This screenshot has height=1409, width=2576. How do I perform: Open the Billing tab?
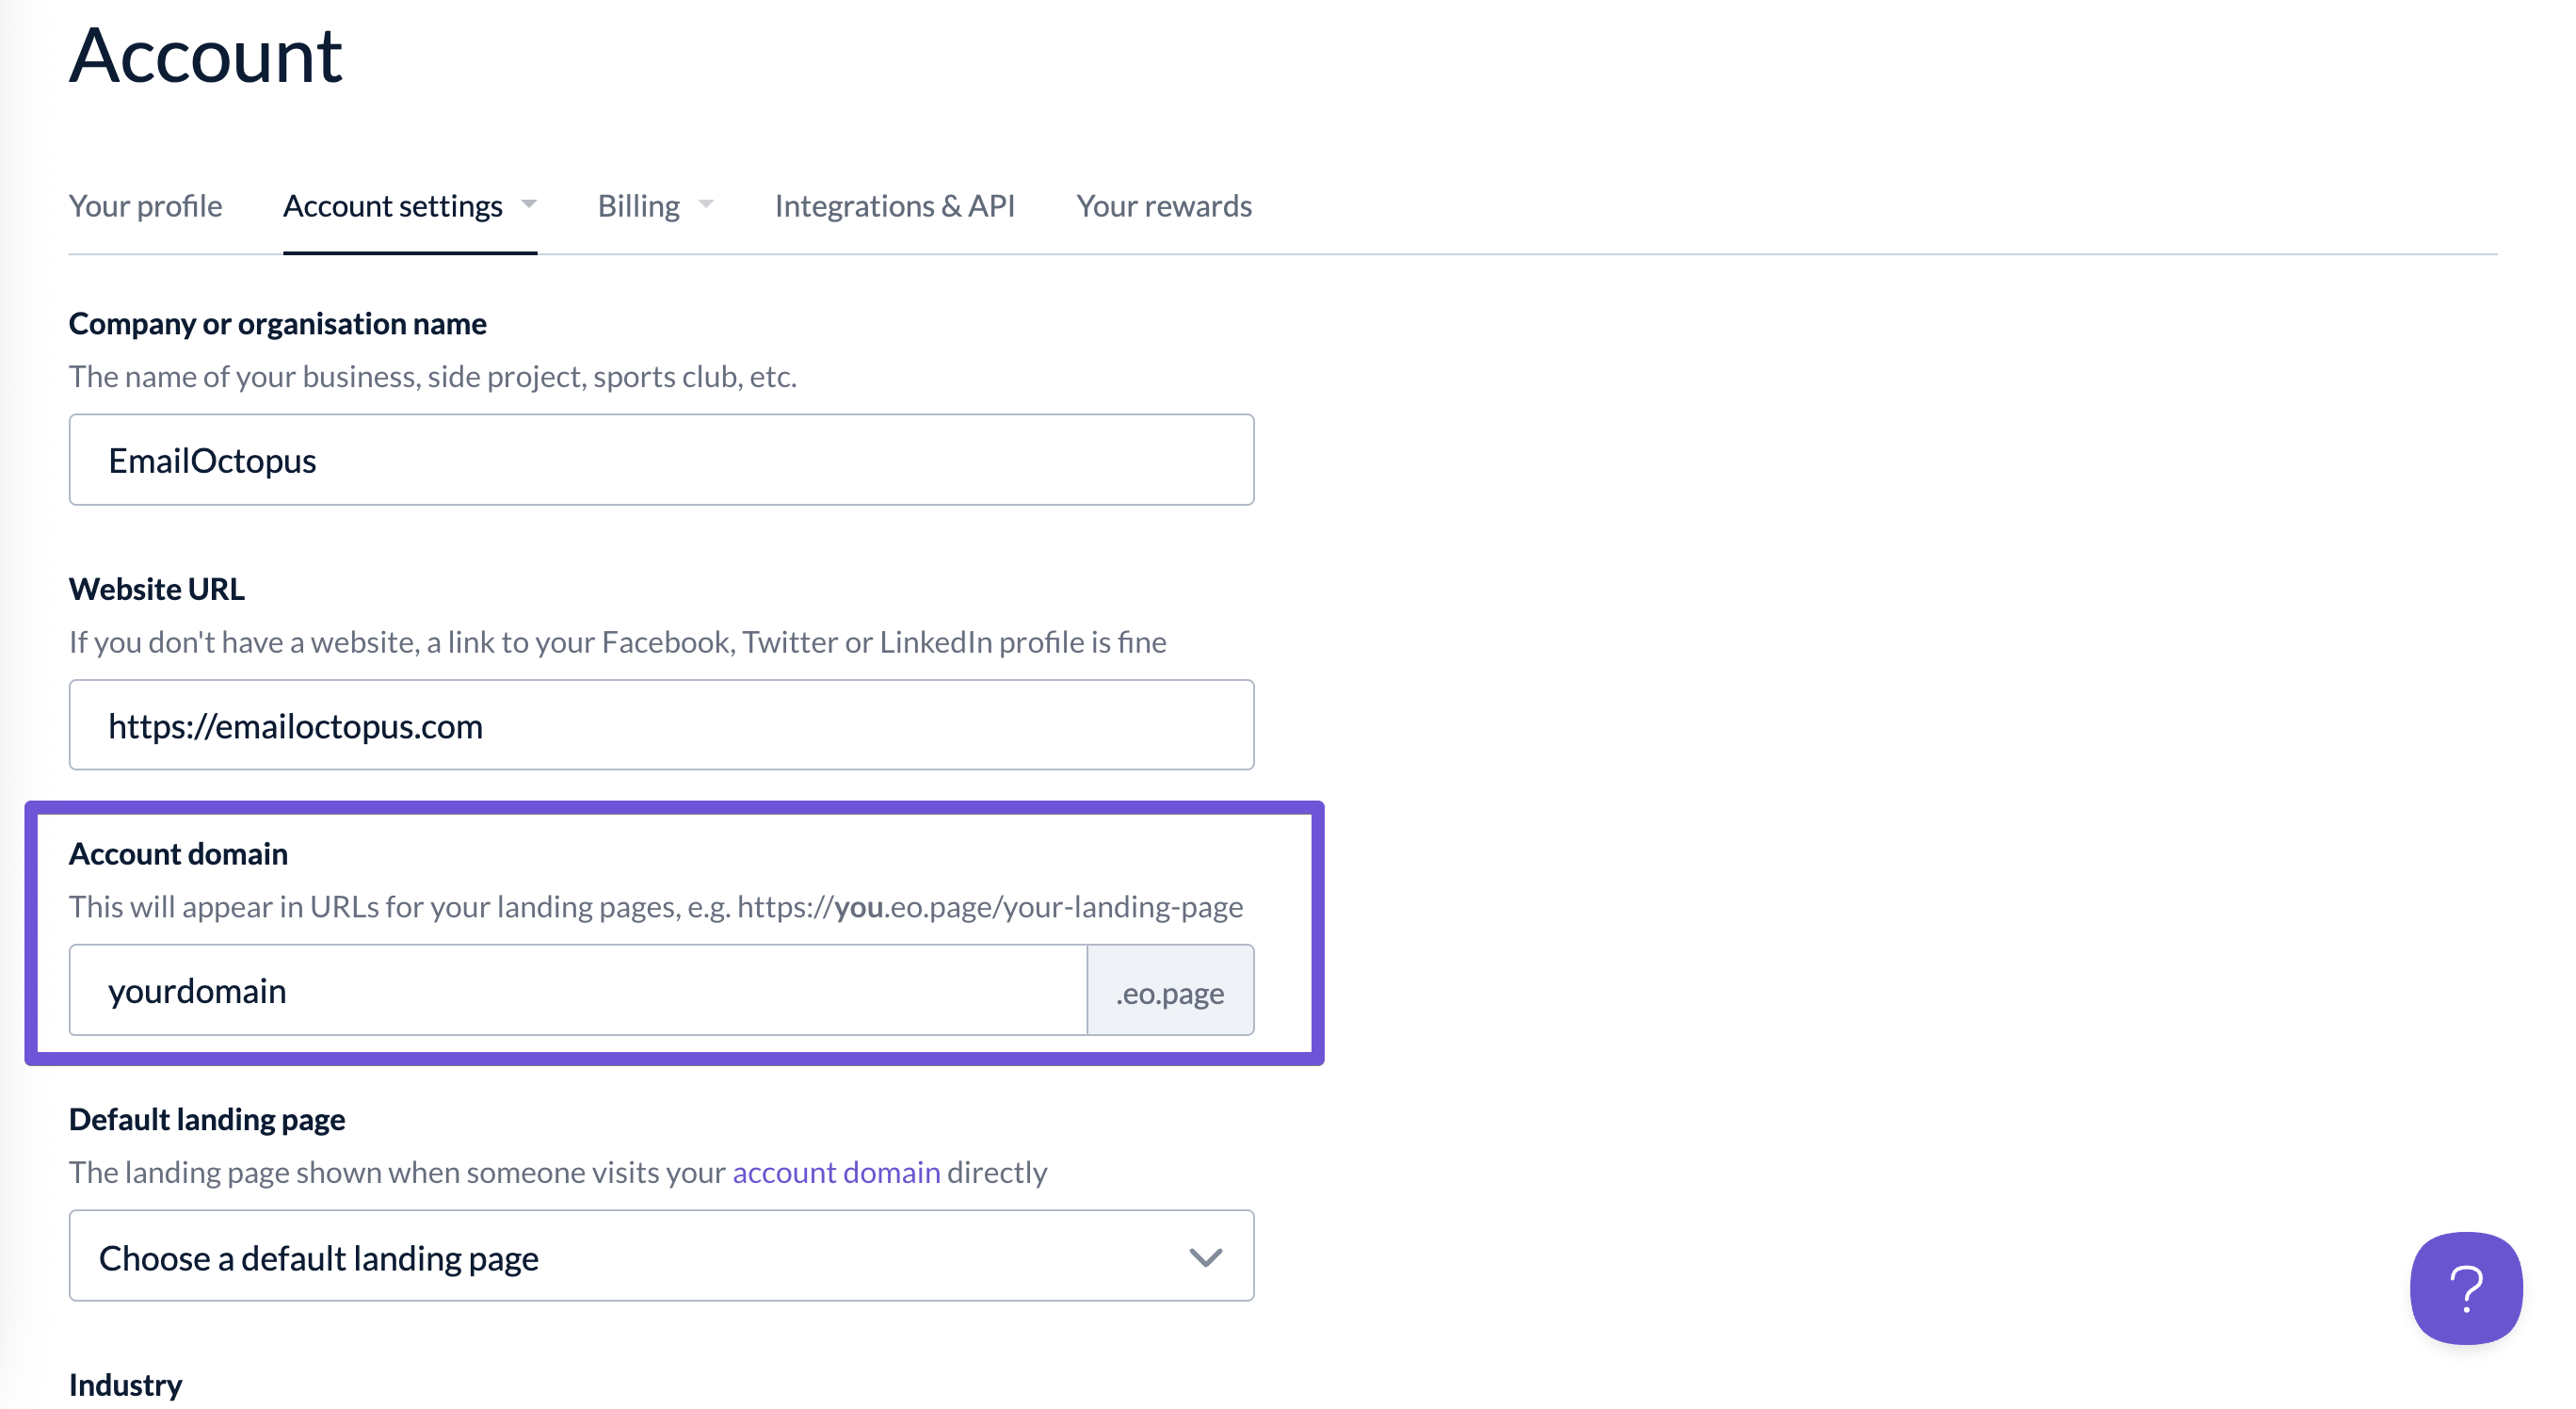pyautogui.click(x=638, y=205)
